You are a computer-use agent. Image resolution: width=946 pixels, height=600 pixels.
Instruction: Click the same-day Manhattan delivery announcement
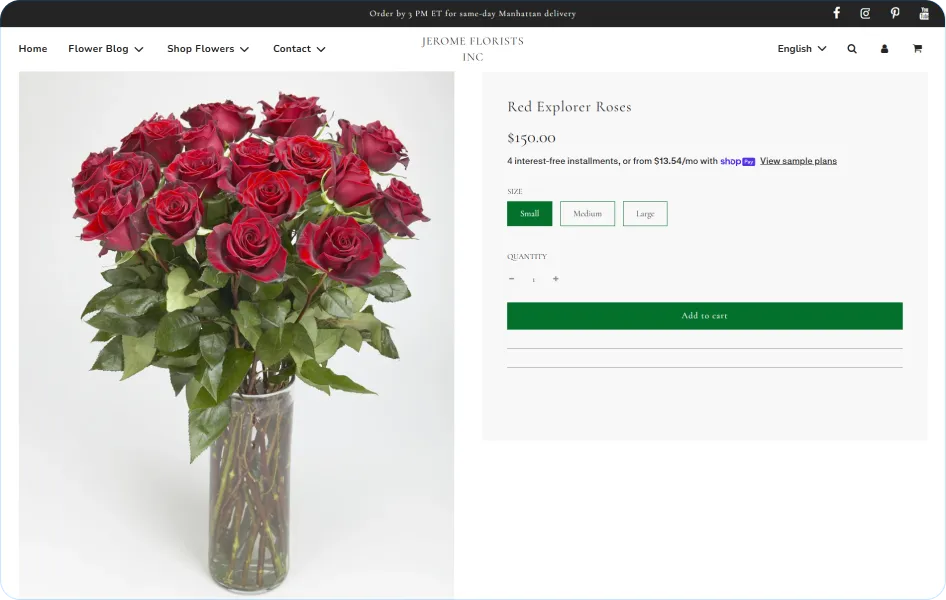(x=472, y=13)
